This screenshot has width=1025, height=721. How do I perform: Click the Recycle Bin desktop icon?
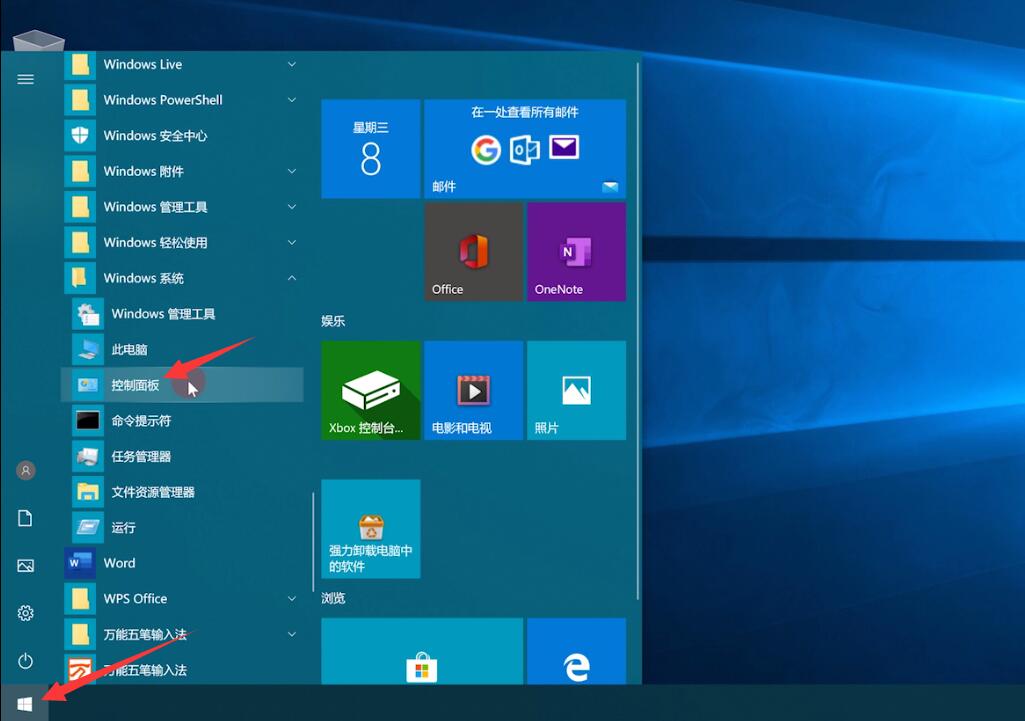coord(39,41)
